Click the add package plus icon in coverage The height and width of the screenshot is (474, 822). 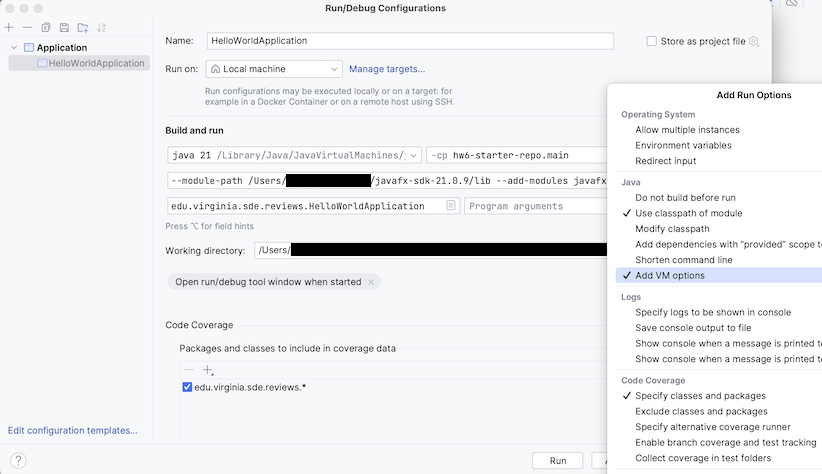click(x=208, y=370)
